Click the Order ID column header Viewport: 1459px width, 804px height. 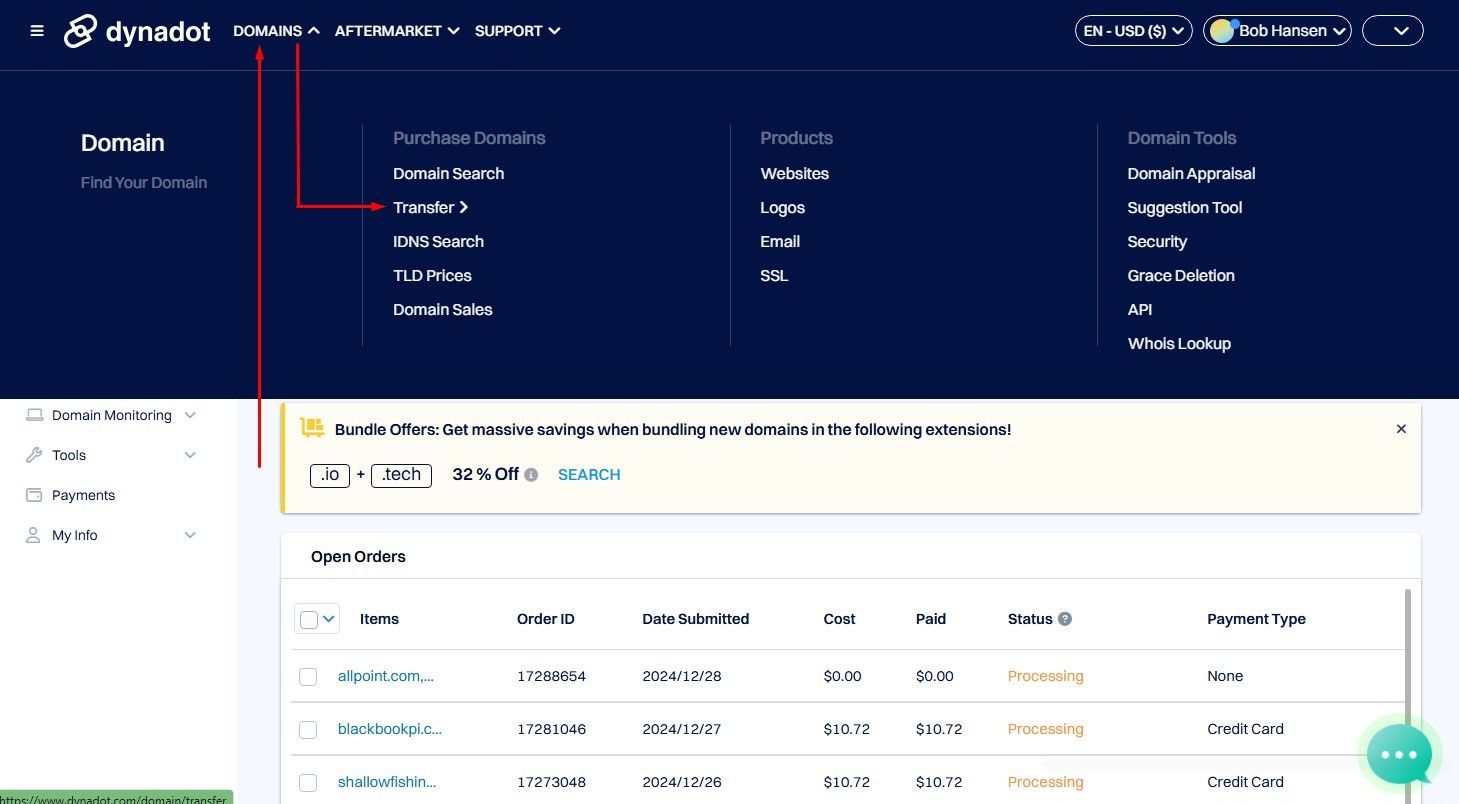coord(546,619)
